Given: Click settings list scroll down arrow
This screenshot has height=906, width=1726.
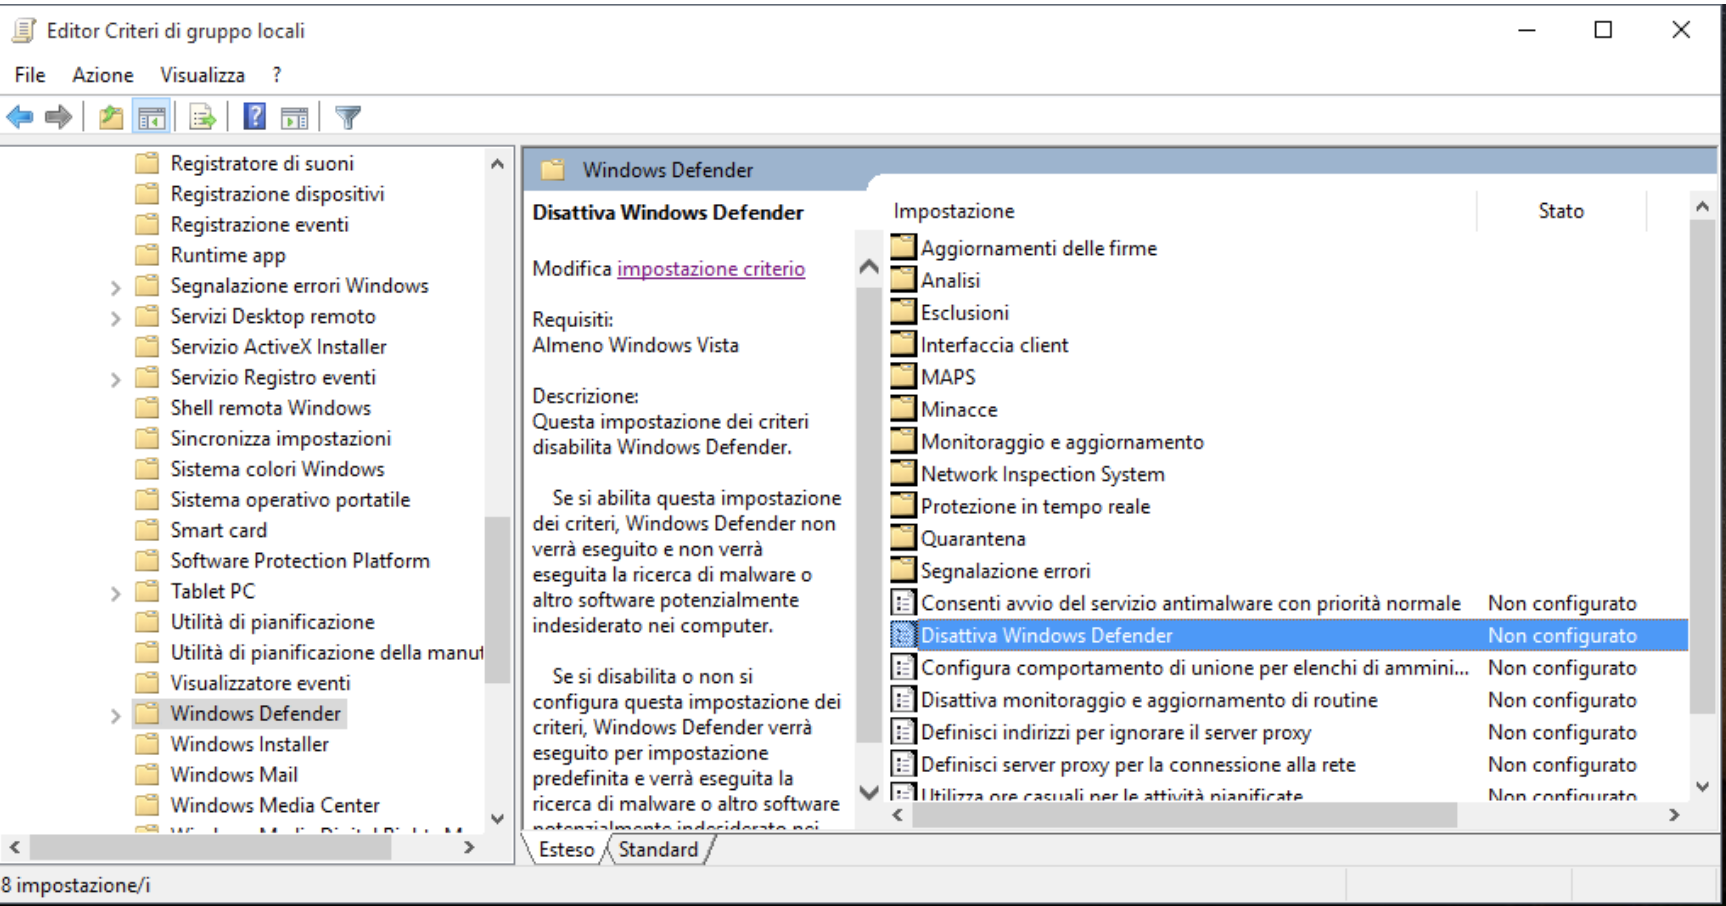Looking at the screenshot, I should (x=1702, y=787).
